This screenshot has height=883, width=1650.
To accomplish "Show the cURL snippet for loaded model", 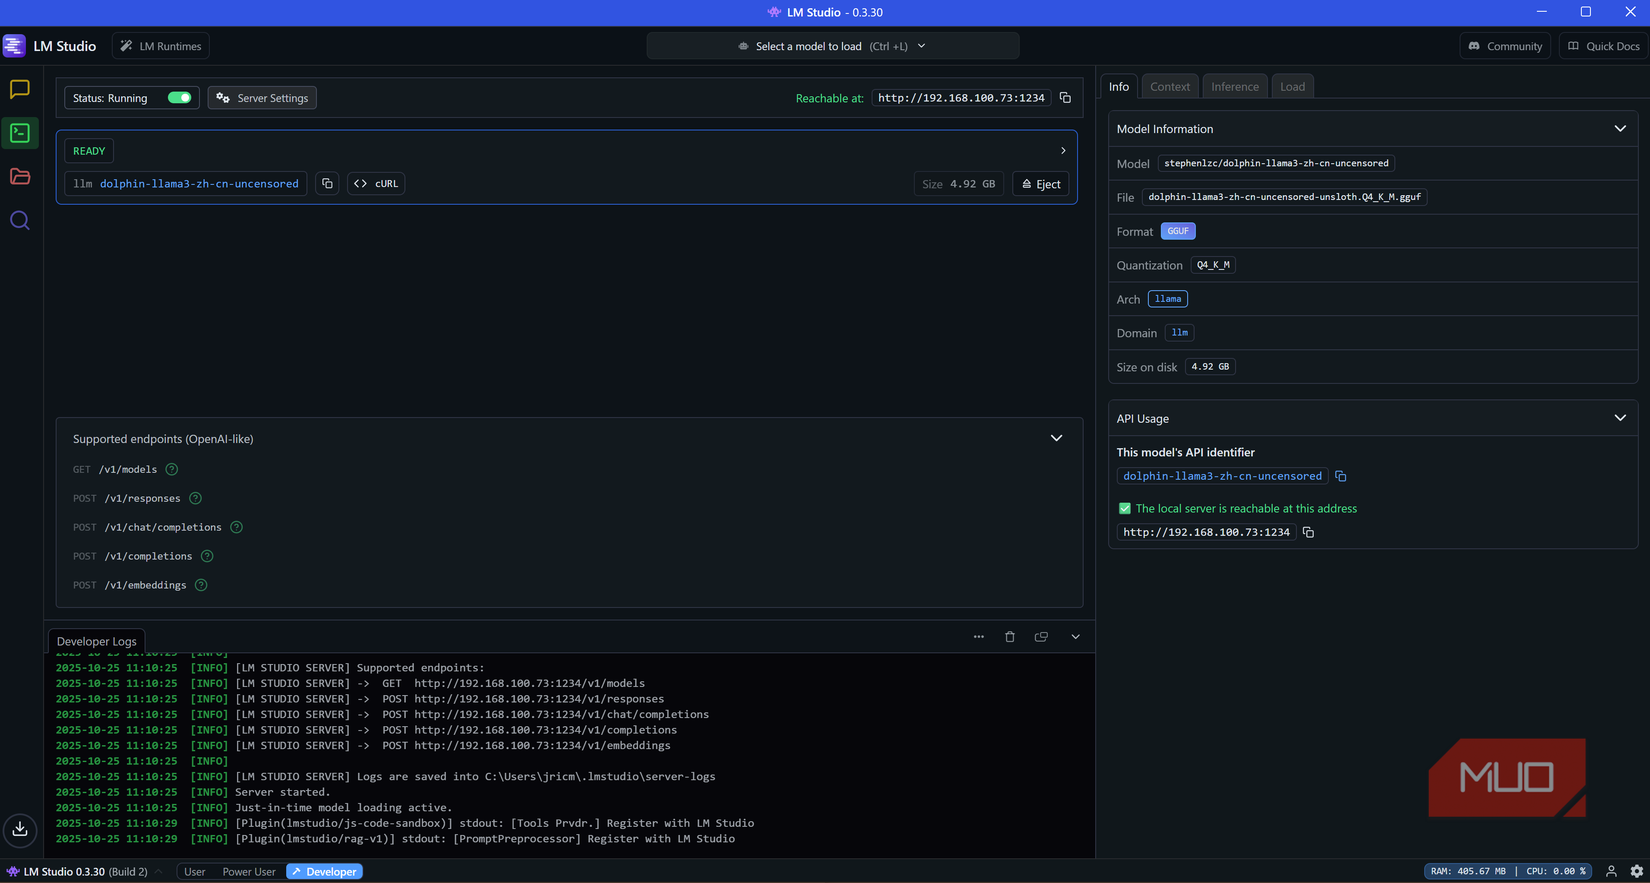I will 376,184.
